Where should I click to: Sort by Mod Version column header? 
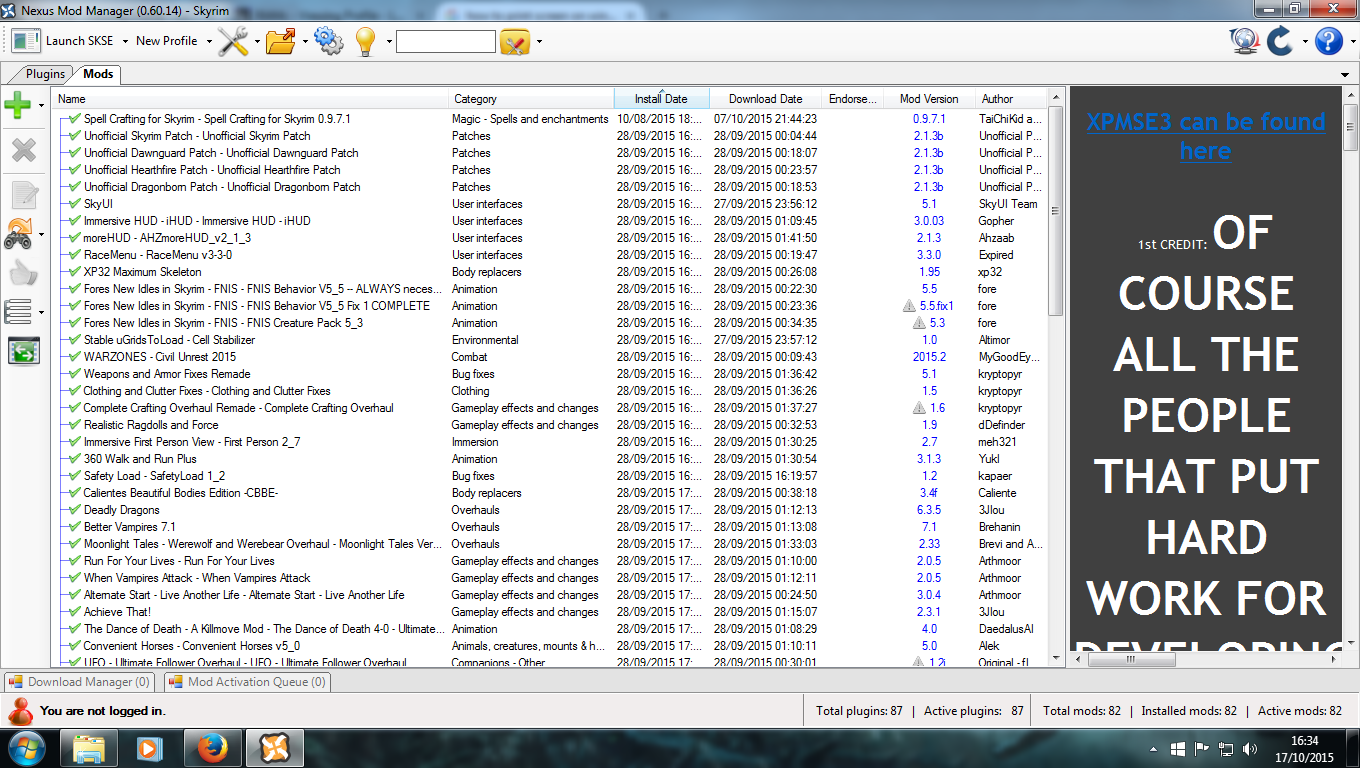(929, 99)
